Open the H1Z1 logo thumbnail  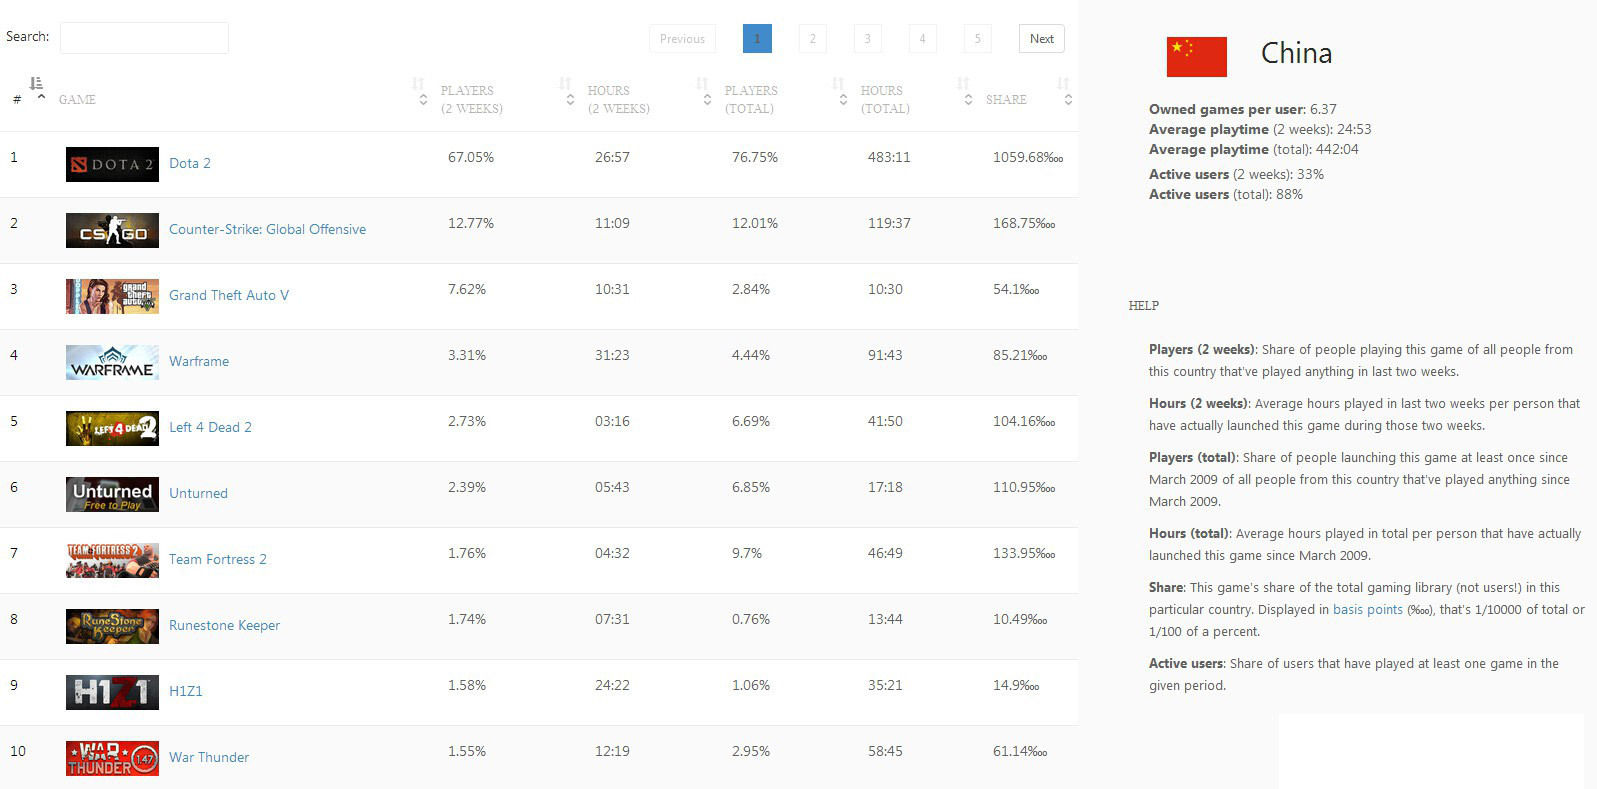(x=112, y=692)
